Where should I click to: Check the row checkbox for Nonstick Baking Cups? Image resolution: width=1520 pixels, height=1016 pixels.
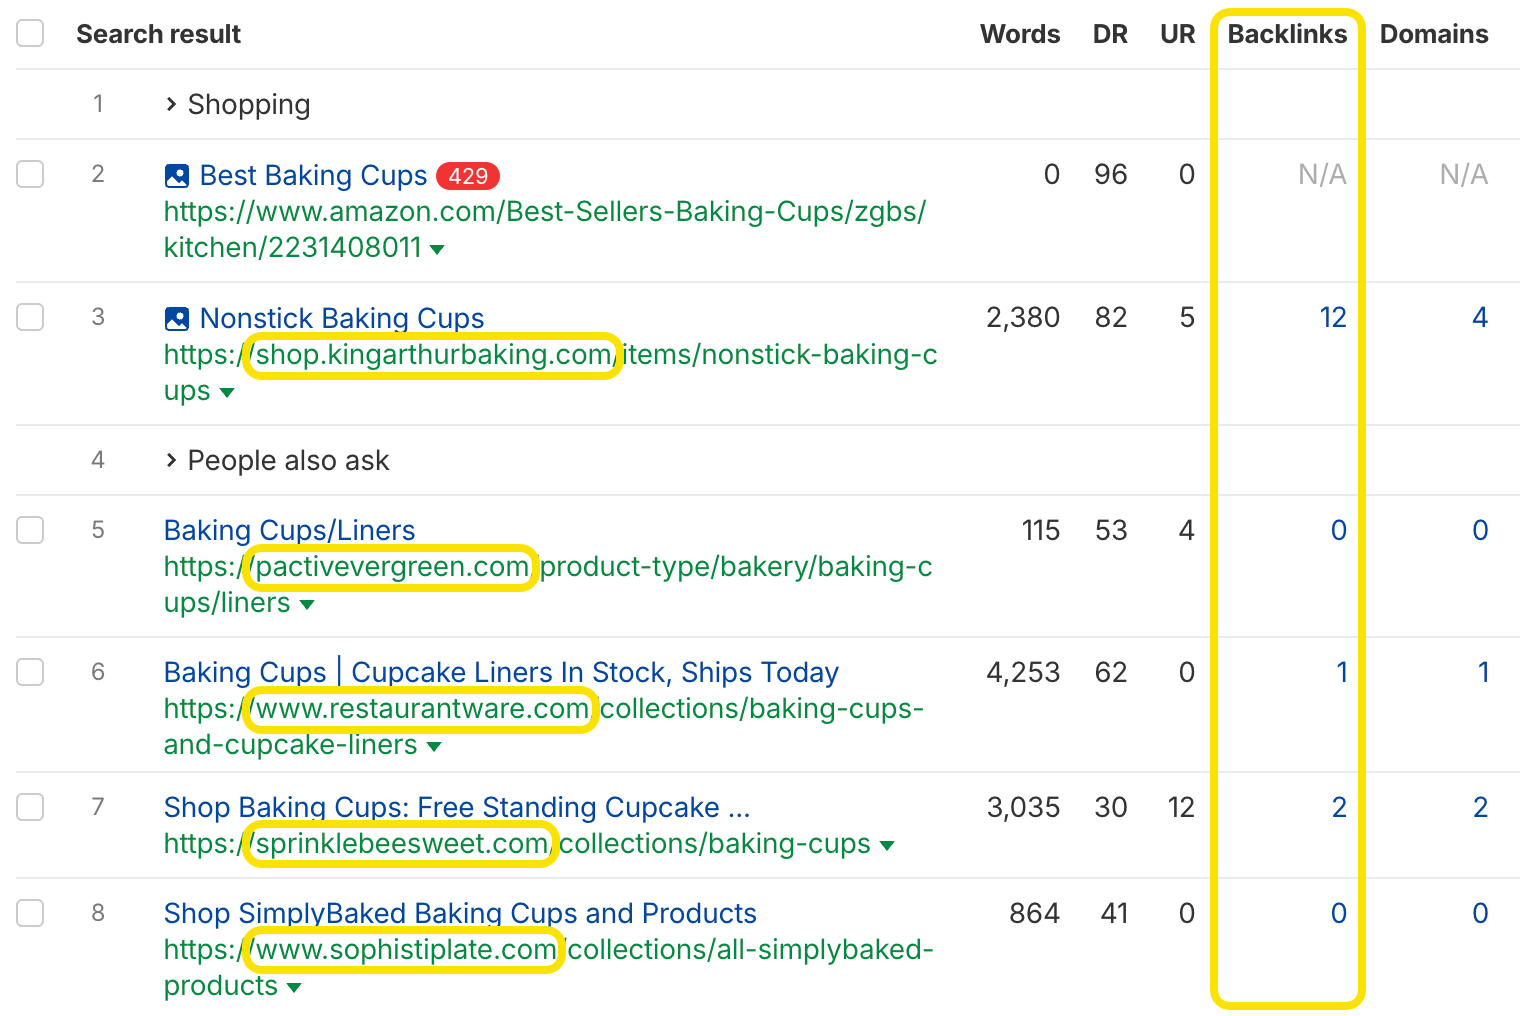point(30,317)
